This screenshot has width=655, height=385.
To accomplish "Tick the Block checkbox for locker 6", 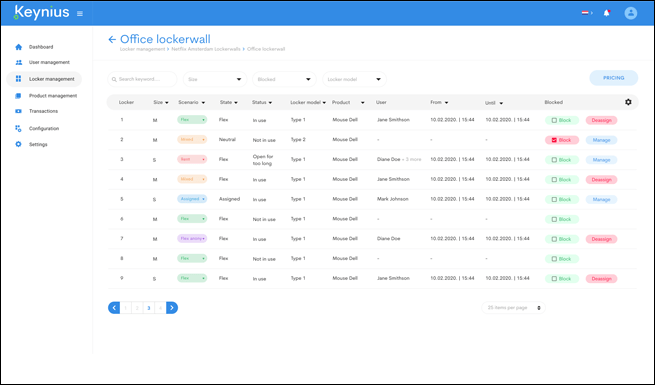I will click(554, 219).
